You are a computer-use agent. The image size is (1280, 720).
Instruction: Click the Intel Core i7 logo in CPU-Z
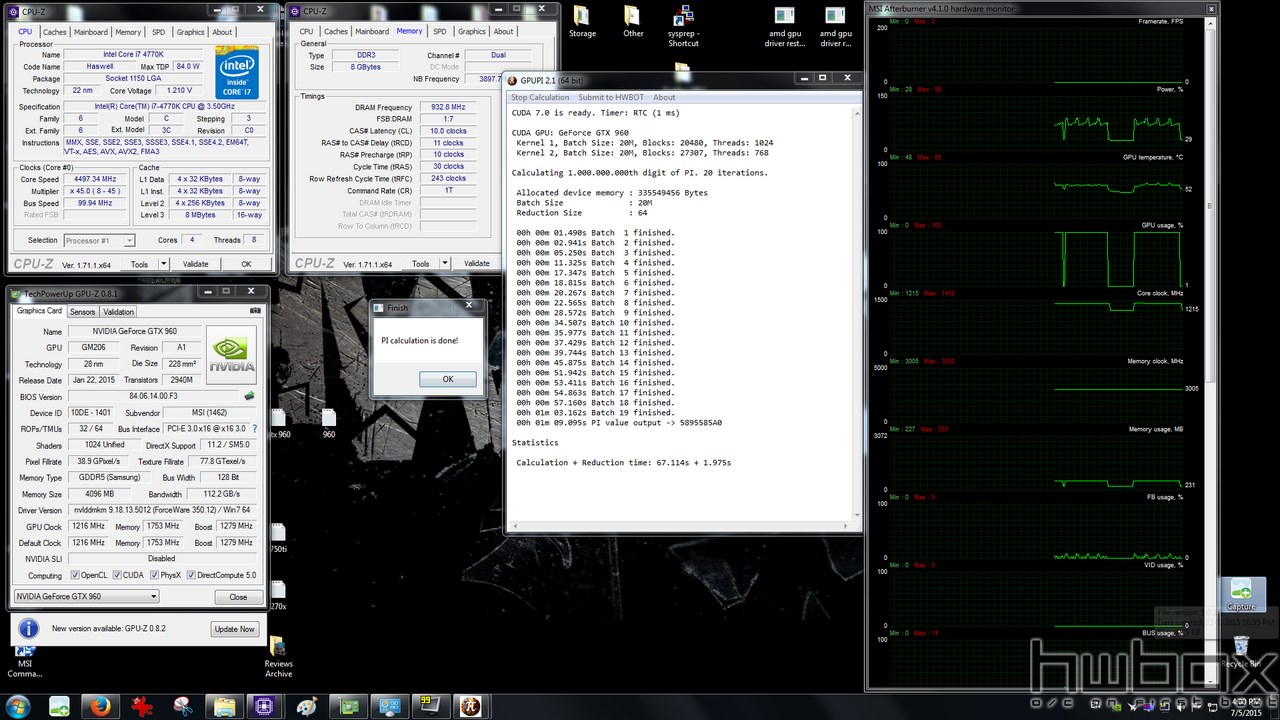click(236, 72)
